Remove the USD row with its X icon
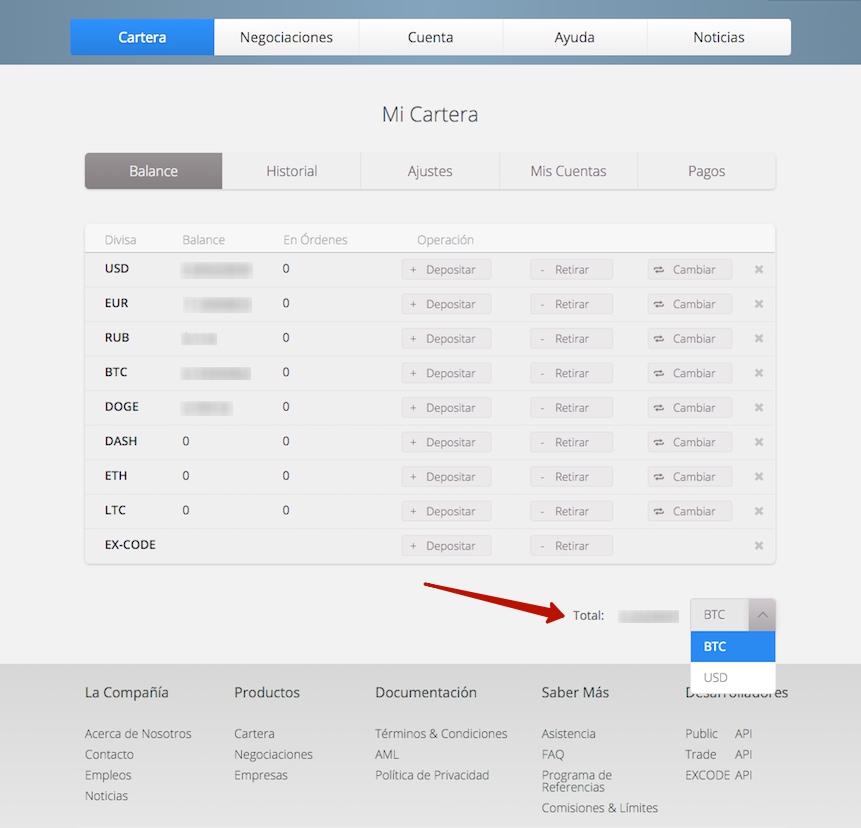Screen dimensions: 861x828 pyautogui.click(x=758, y=269)
